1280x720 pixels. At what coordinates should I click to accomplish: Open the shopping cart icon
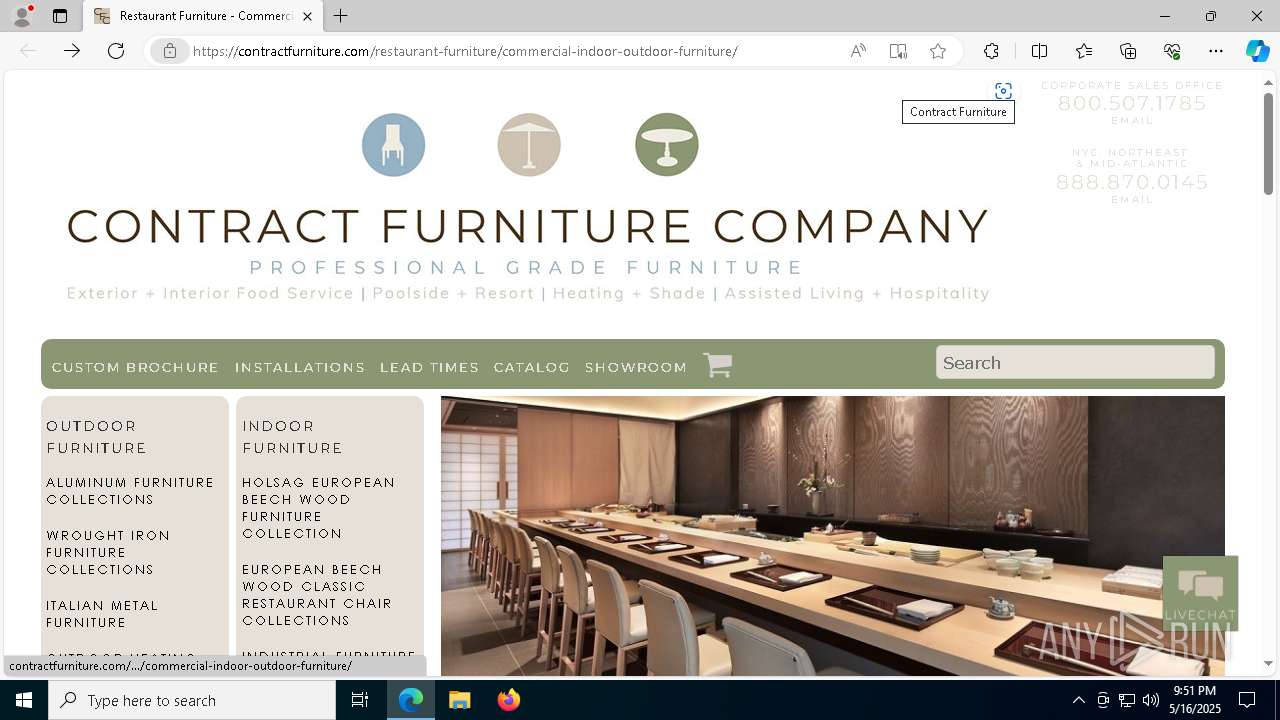pos(717,365)
